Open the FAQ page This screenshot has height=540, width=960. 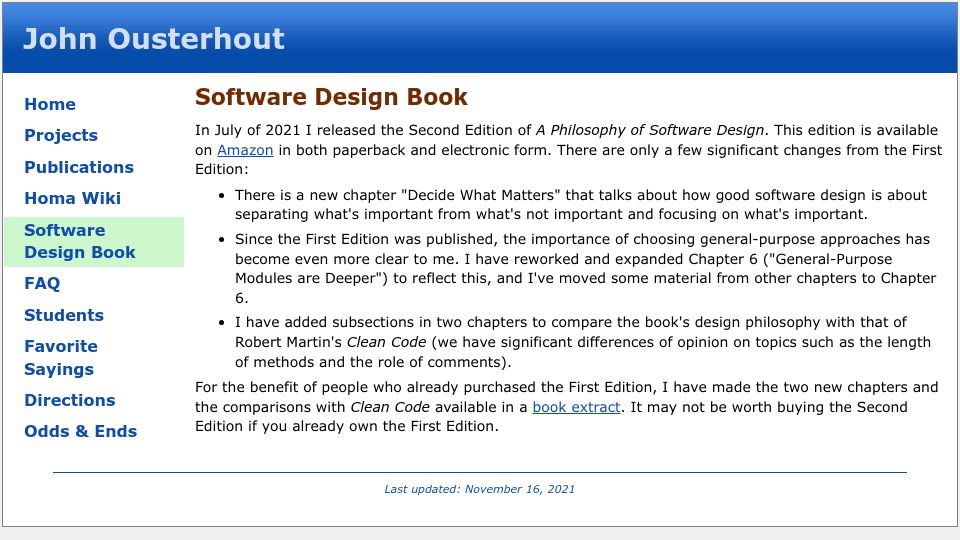point(42,283)
